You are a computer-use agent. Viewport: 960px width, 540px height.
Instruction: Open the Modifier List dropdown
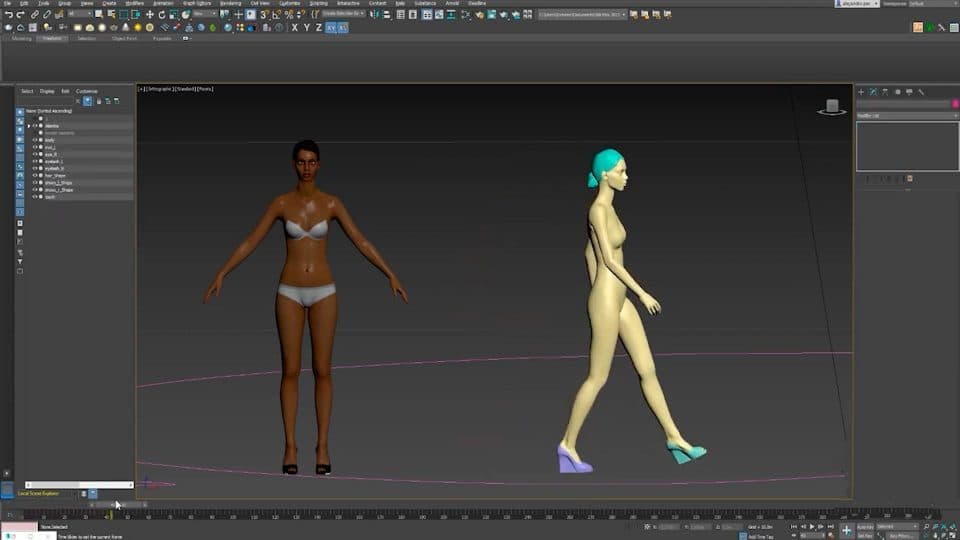(907, 116)
